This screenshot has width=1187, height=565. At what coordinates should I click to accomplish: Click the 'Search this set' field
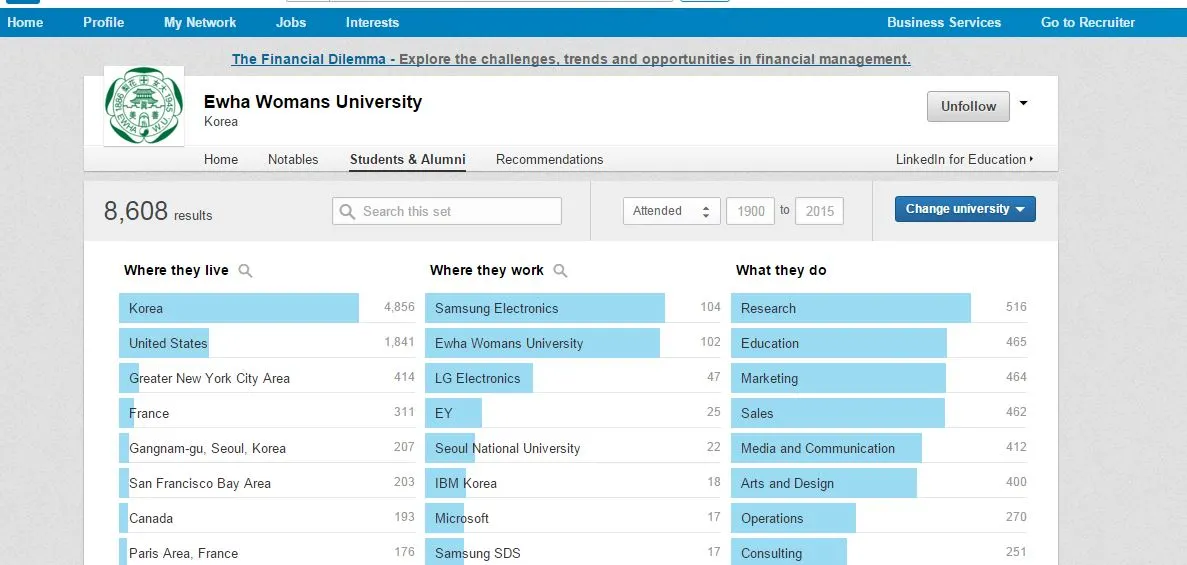point(457,211)
